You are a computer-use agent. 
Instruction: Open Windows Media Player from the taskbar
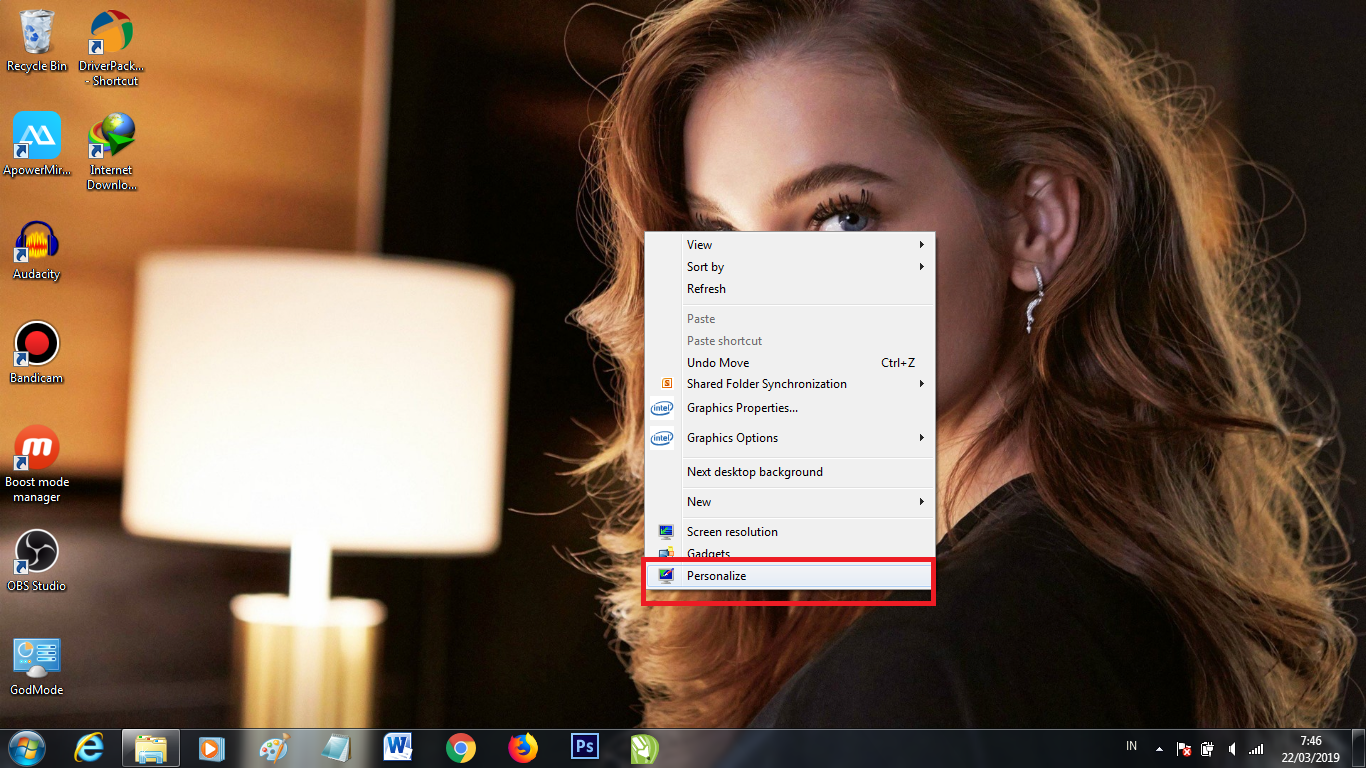[x=211, y=748]
